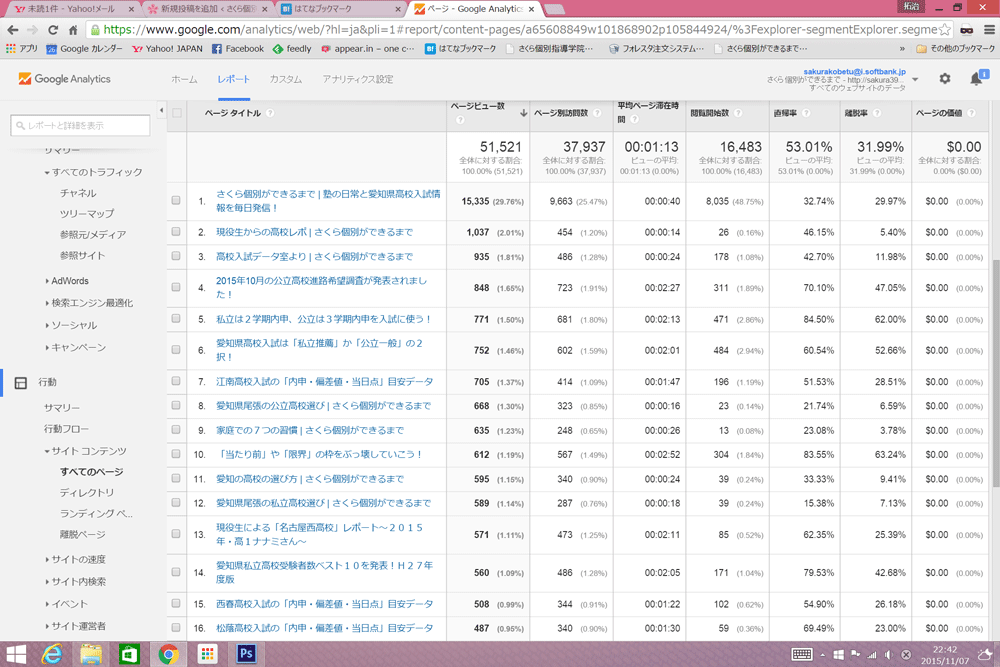This screenshot has width=1000, height=667.
Task: Tick the checkbox for row 1
Action: point(176,201)
